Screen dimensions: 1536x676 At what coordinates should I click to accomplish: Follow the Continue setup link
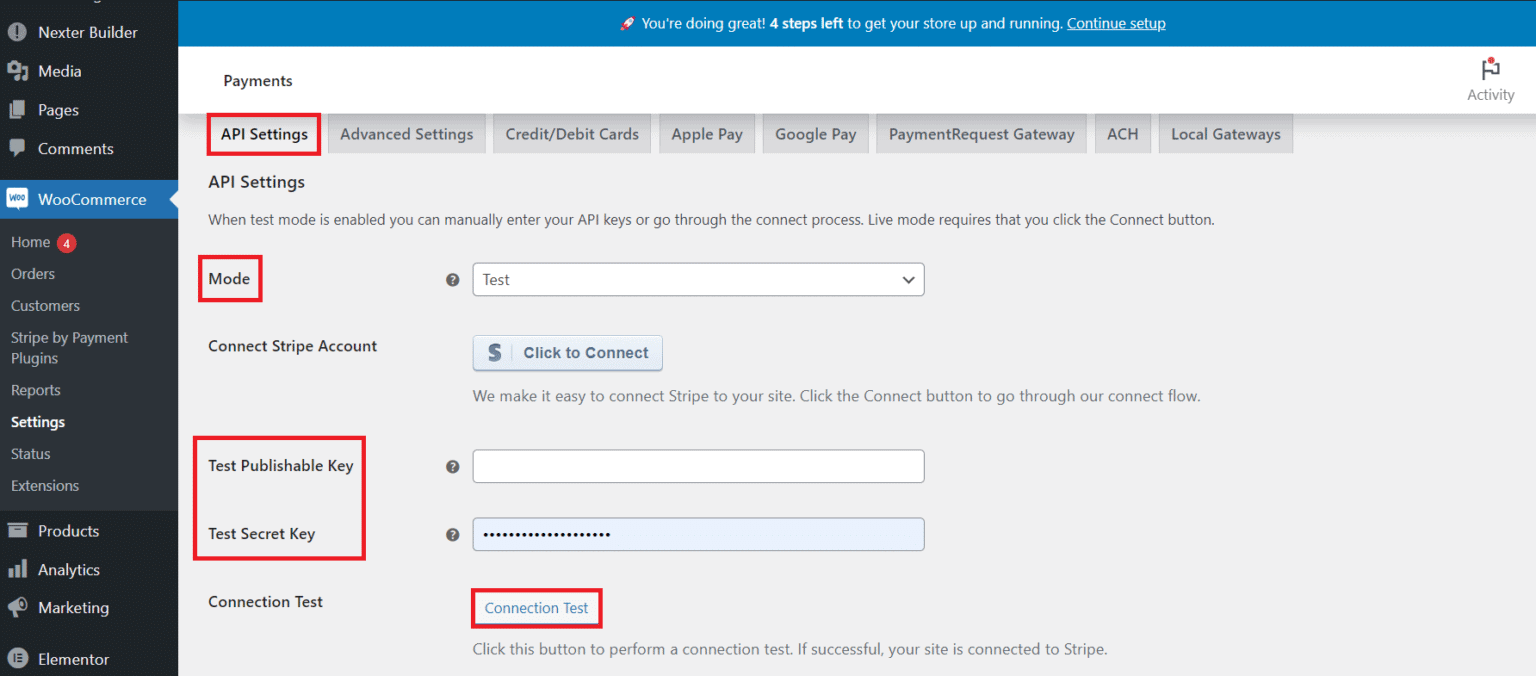coord(1116,23)
